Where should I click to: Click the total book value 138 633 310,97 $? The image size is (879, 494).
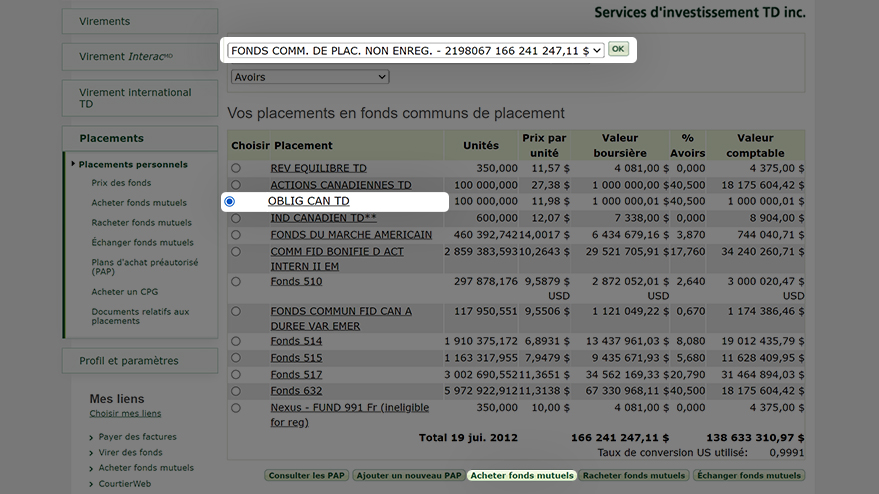pos(755,438)
